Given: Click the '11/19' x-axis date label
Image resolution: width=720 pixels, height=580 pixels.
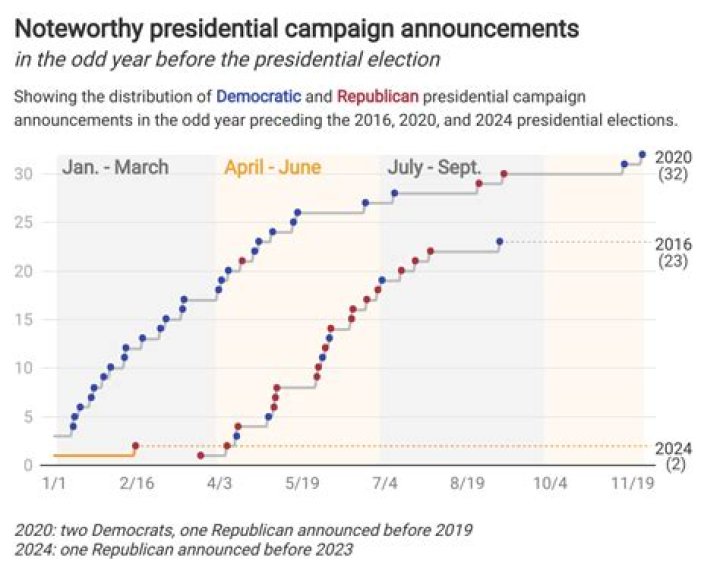Looking at the screenshot, I should click(629, 482).
